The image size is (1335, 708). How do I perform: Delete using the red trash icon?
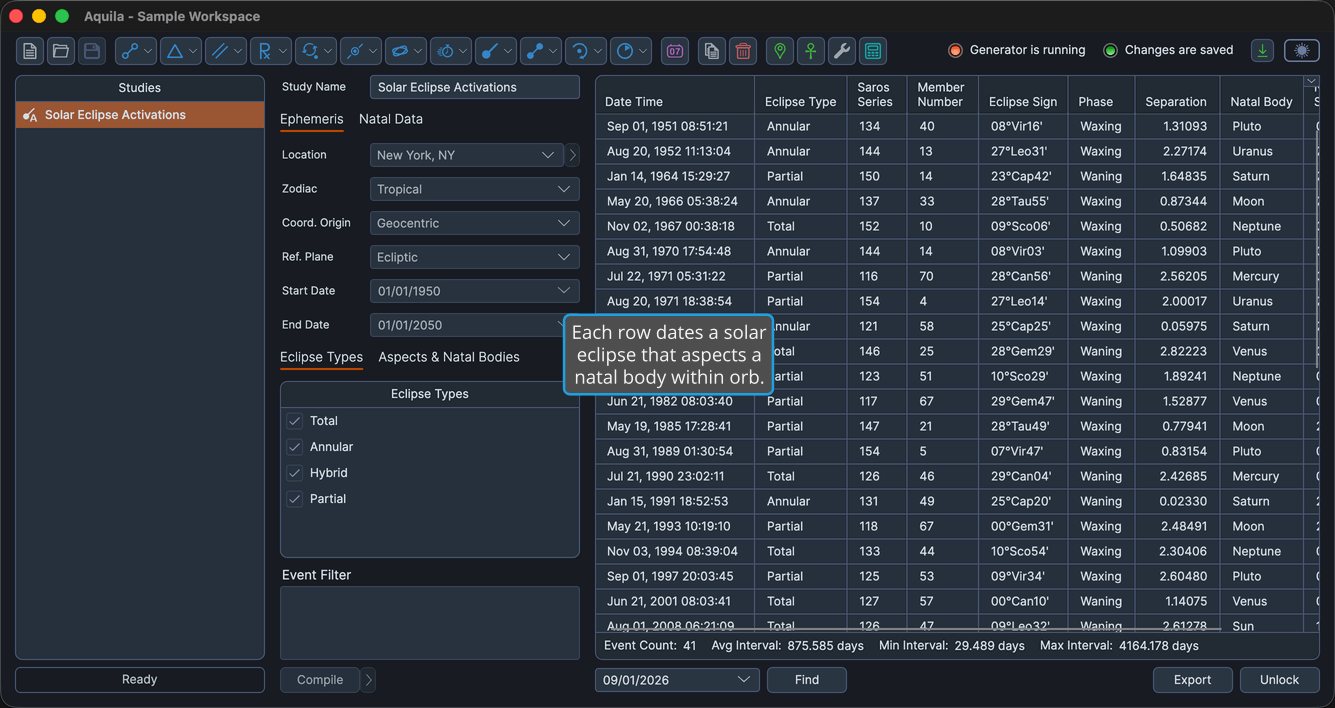743,51
